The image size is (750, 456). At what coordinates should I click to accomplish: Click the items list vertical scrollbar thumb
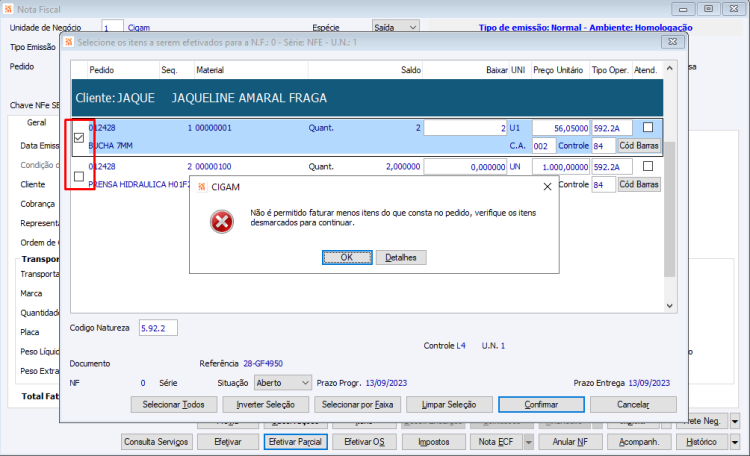[670, 209]
